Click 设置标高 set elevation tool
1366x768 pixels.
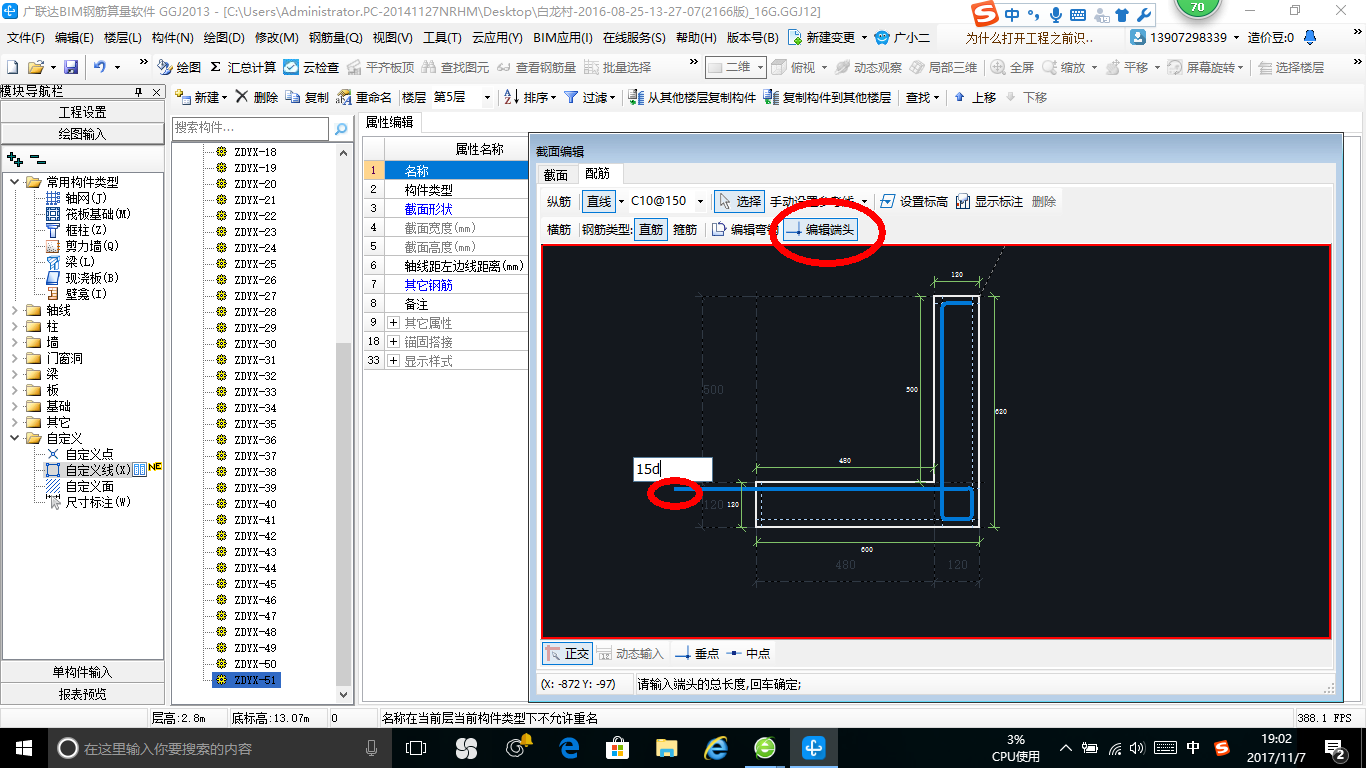[x=913, y=201]
